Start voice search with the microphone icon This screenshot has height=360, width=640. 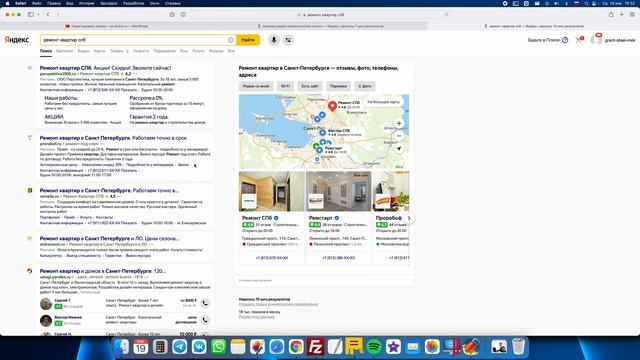pos(274,40)
